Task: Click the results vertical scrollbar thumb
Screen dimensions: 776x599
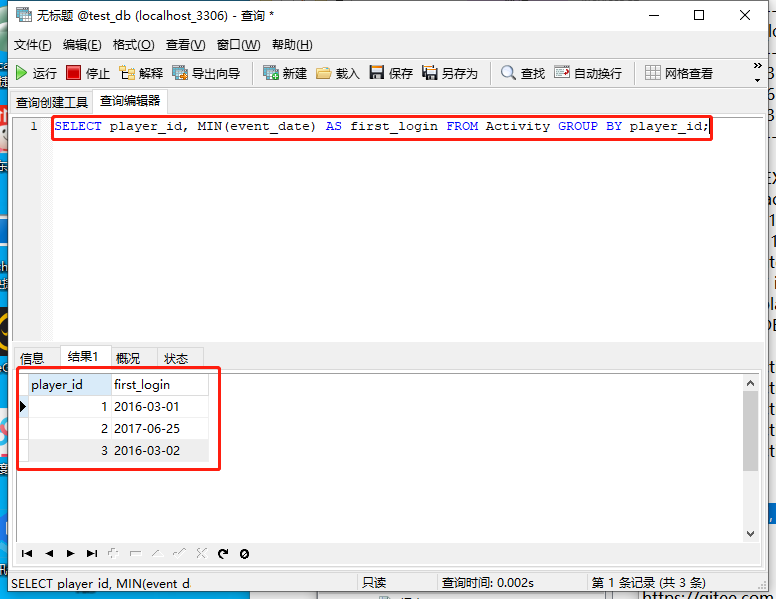Action: point(750,431)
